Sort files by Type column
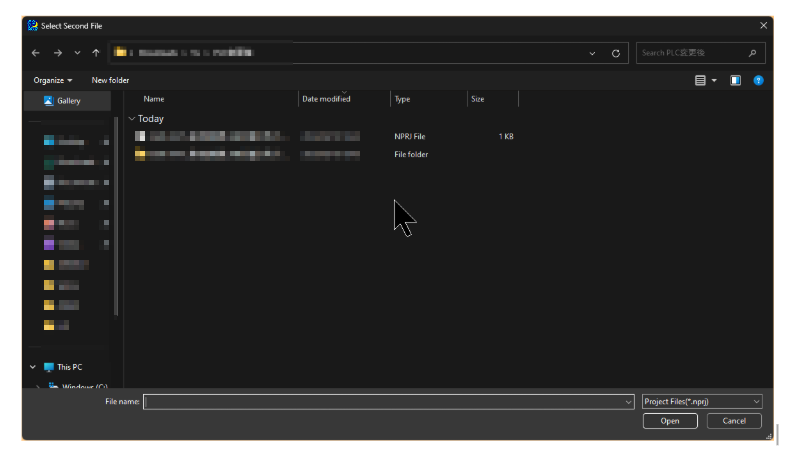This screenshot has height=452, width=786. 402,99
